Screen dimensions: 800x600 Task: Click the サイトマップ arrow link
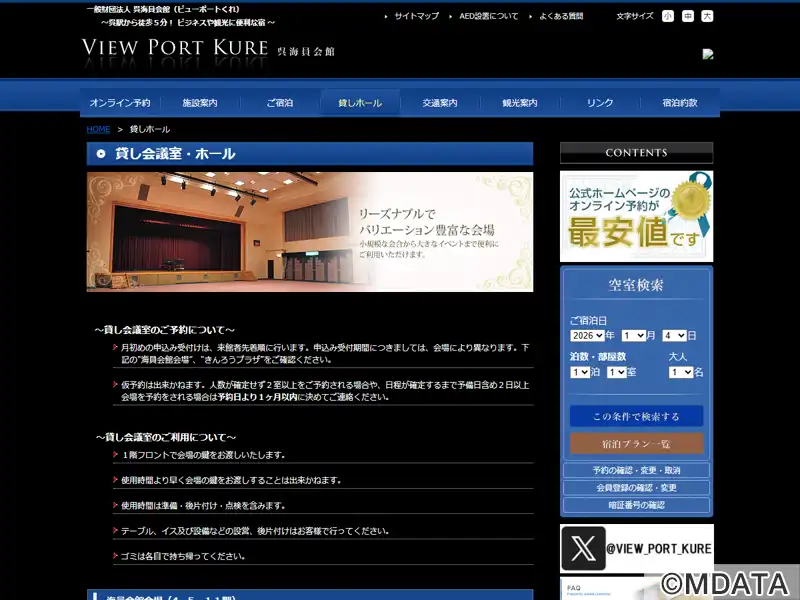pos(411,16)
